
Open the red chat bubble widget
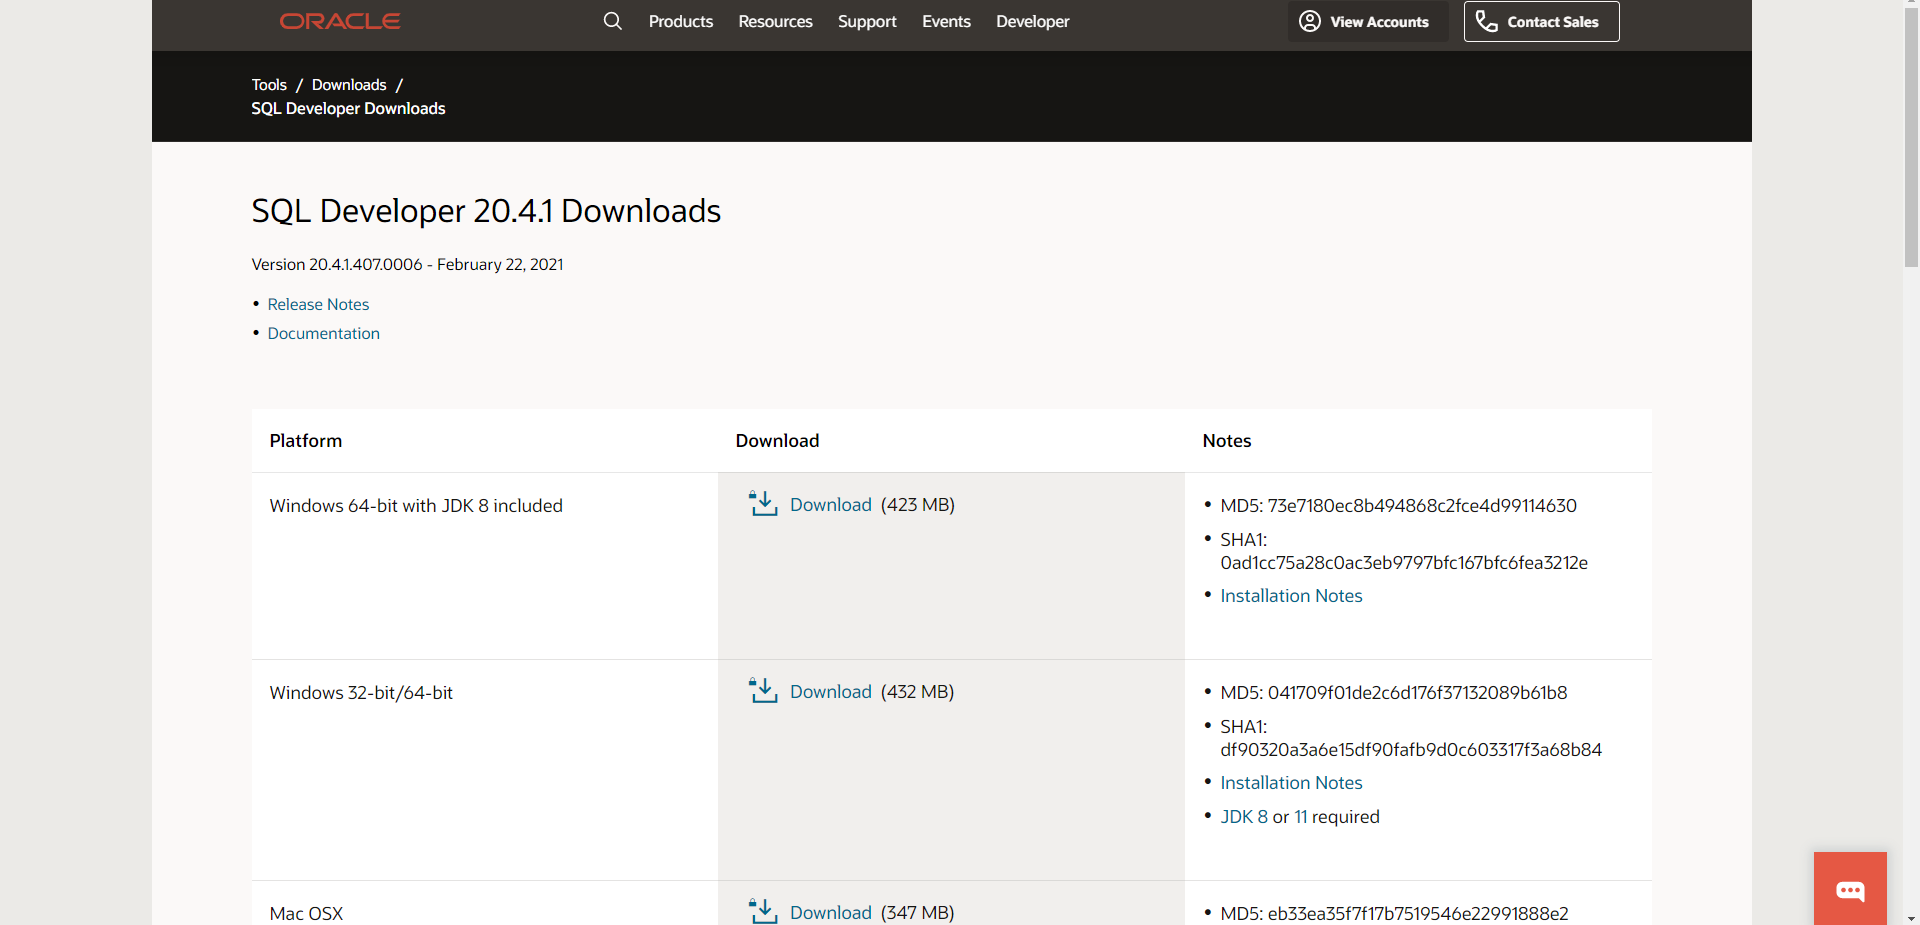click(1850, 888)
